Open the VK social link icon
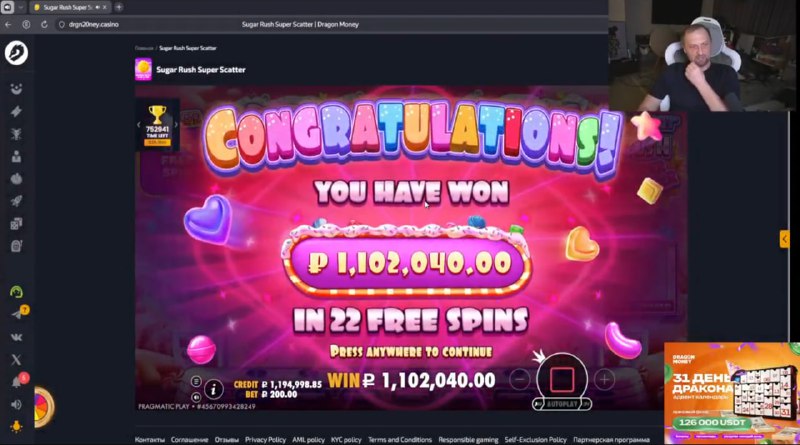 coord(16,337)
